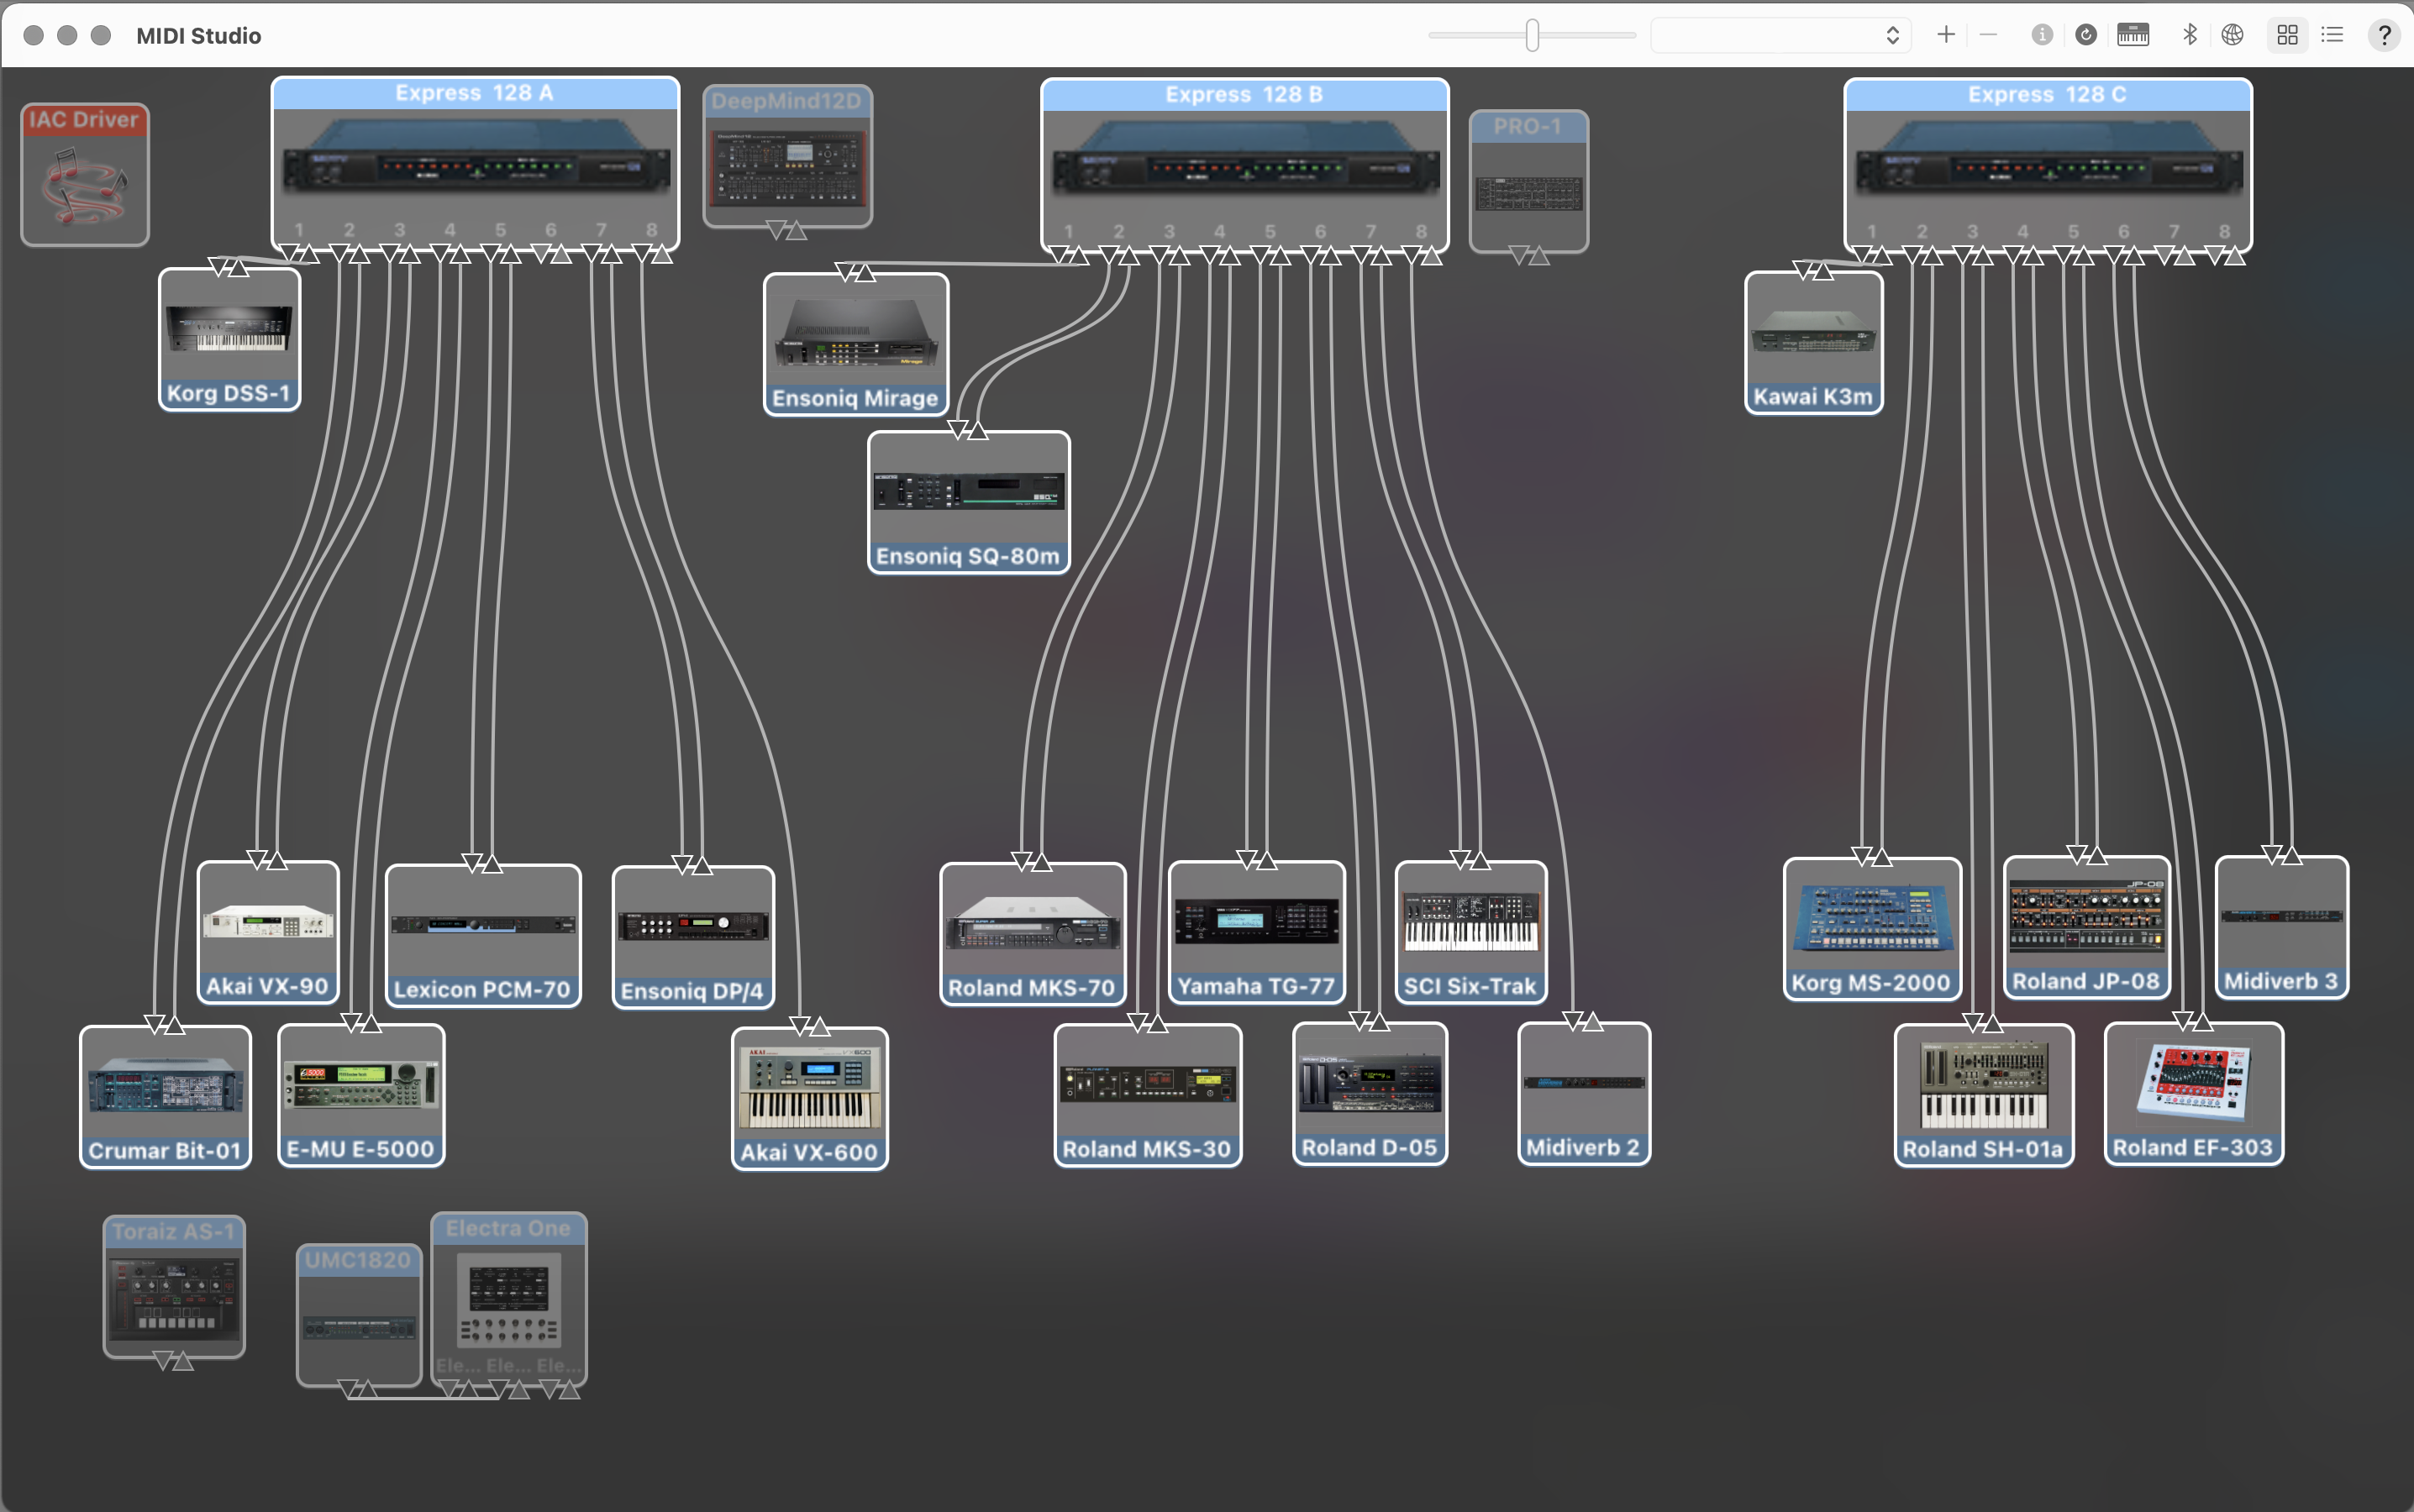2414x1512 pixels.
Task: Open the test setup keyboard icon
Action: pyautogui.click(x=2133, y=35)
